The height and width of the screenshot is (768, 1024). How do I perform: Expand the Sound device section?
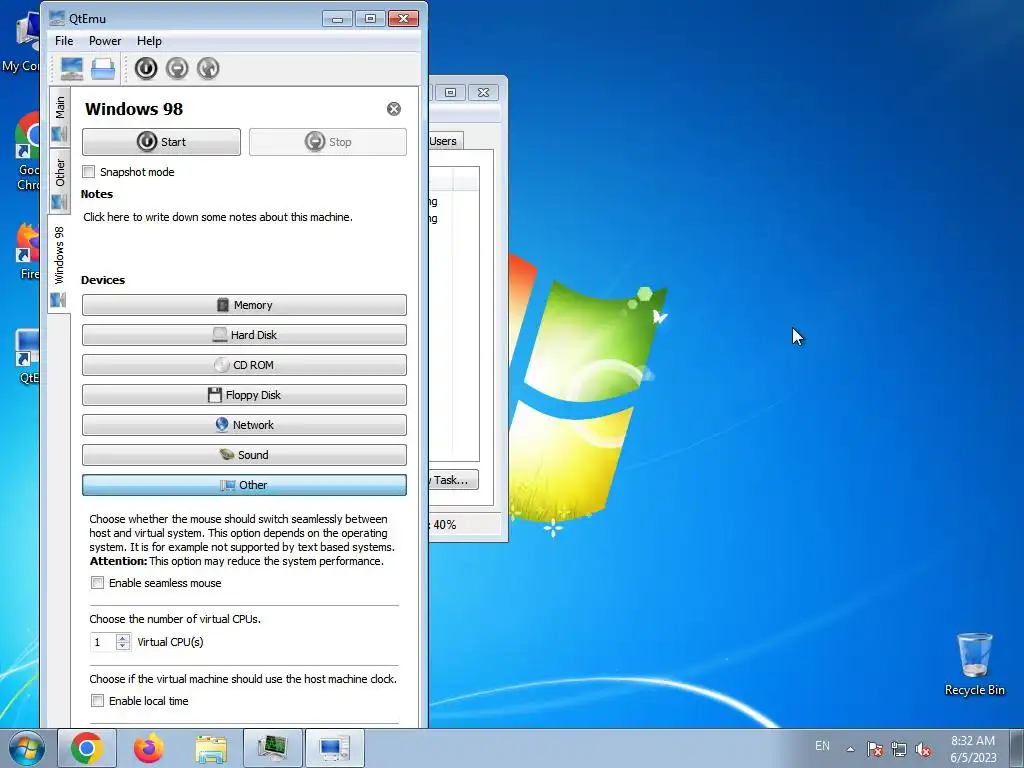click(x=244, y=455)
